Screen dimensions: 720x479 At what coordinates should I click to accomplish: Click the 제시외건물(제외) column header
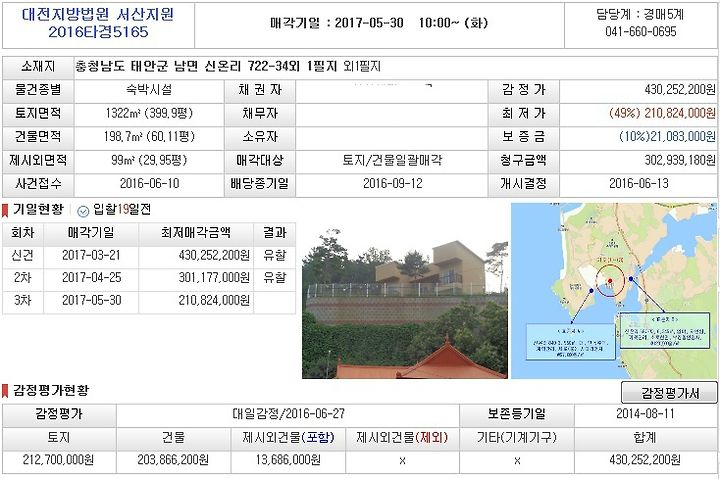[x=402, y=437]
